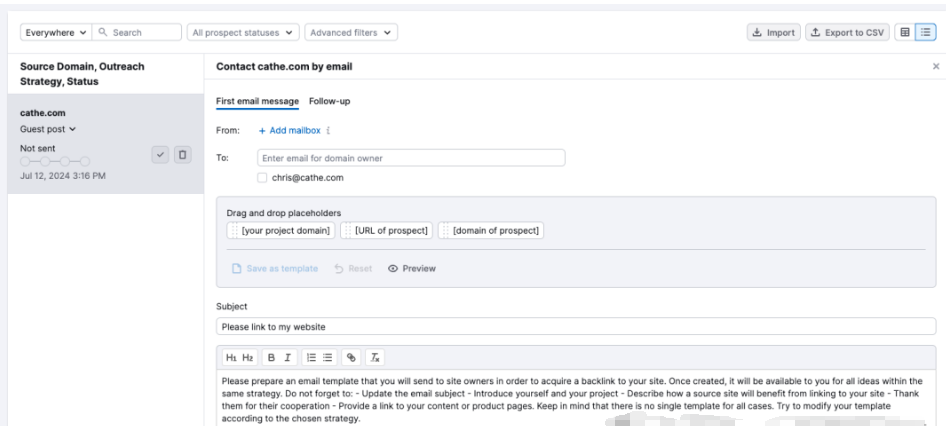Open the Everywhere search scope dropdown
The image size is (946, 426).
click(x=56, y=32)
